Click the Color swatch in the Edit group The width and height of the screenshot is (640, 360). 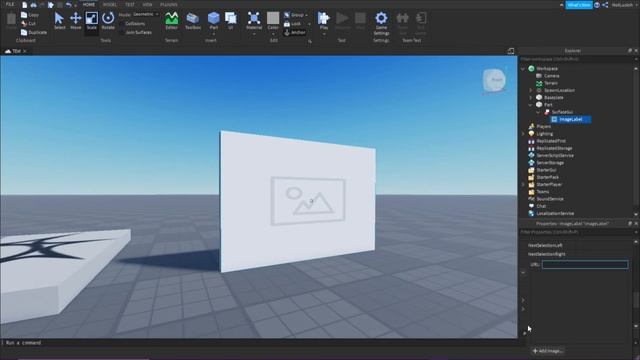pyautogui.click(x=273, y=18)
